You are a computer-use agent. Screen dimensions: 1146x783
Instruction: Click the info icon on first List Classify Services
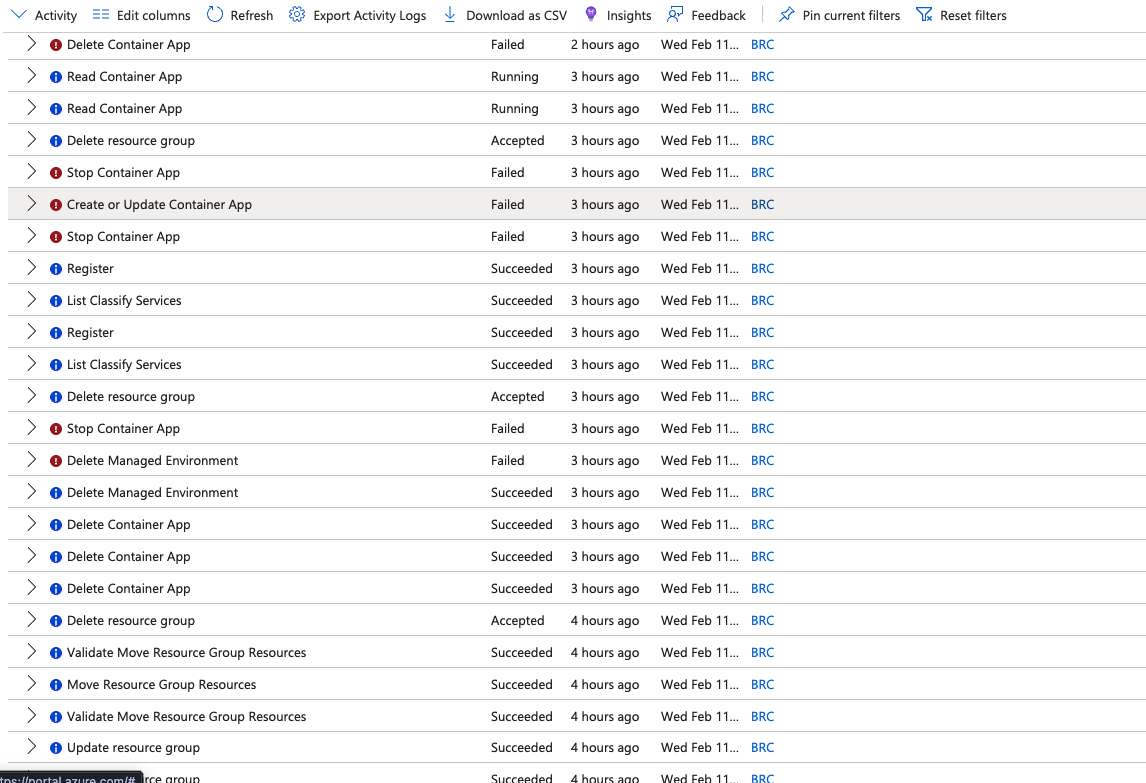(56, 302)
